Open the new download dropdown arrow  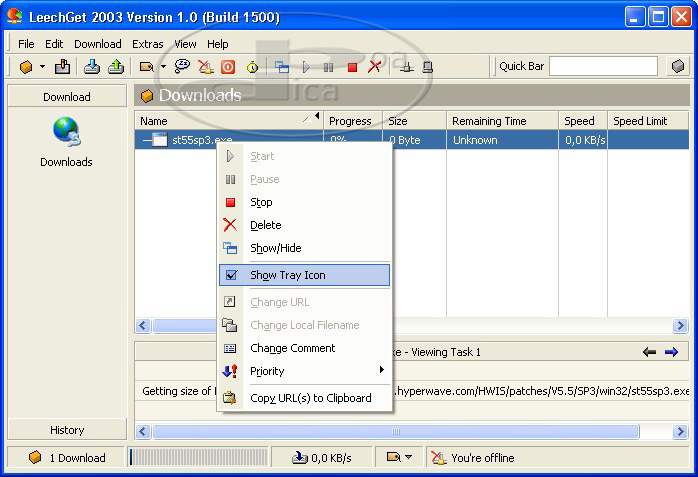42,67
